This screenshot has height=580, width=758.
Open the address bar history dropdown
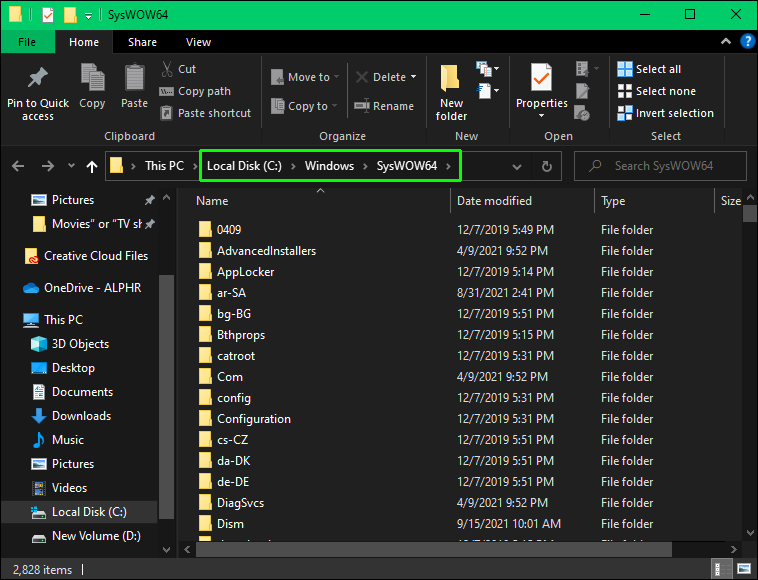click(x=516, y=166)
